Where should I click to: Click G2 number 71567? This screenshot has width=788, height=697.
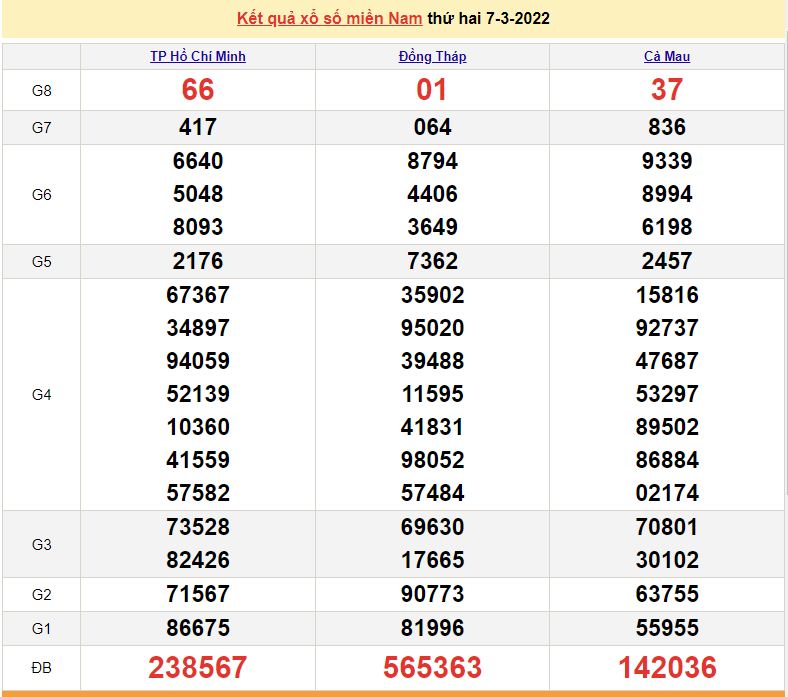click(x=198, y=594)
